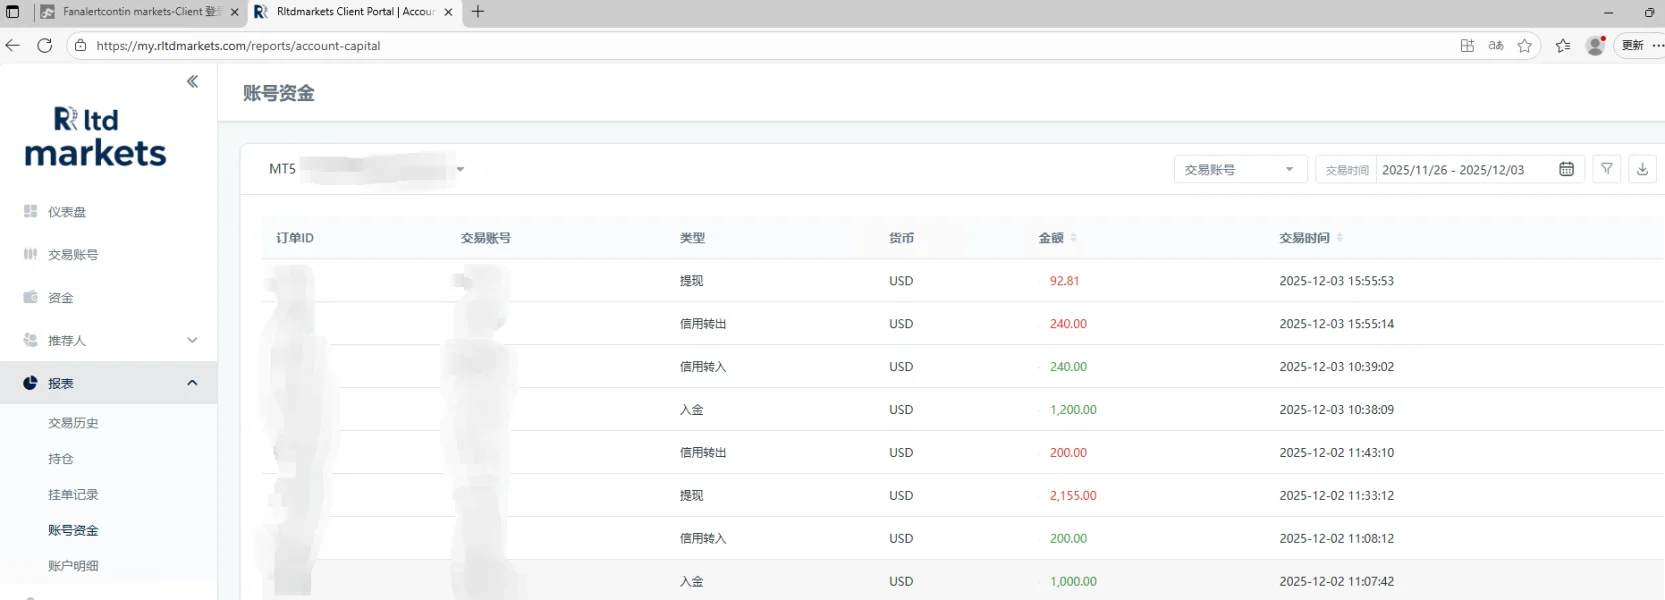
Task: Click timestamp 2025-12-03 10:39:02
Action: click(x=1336, y=367)
